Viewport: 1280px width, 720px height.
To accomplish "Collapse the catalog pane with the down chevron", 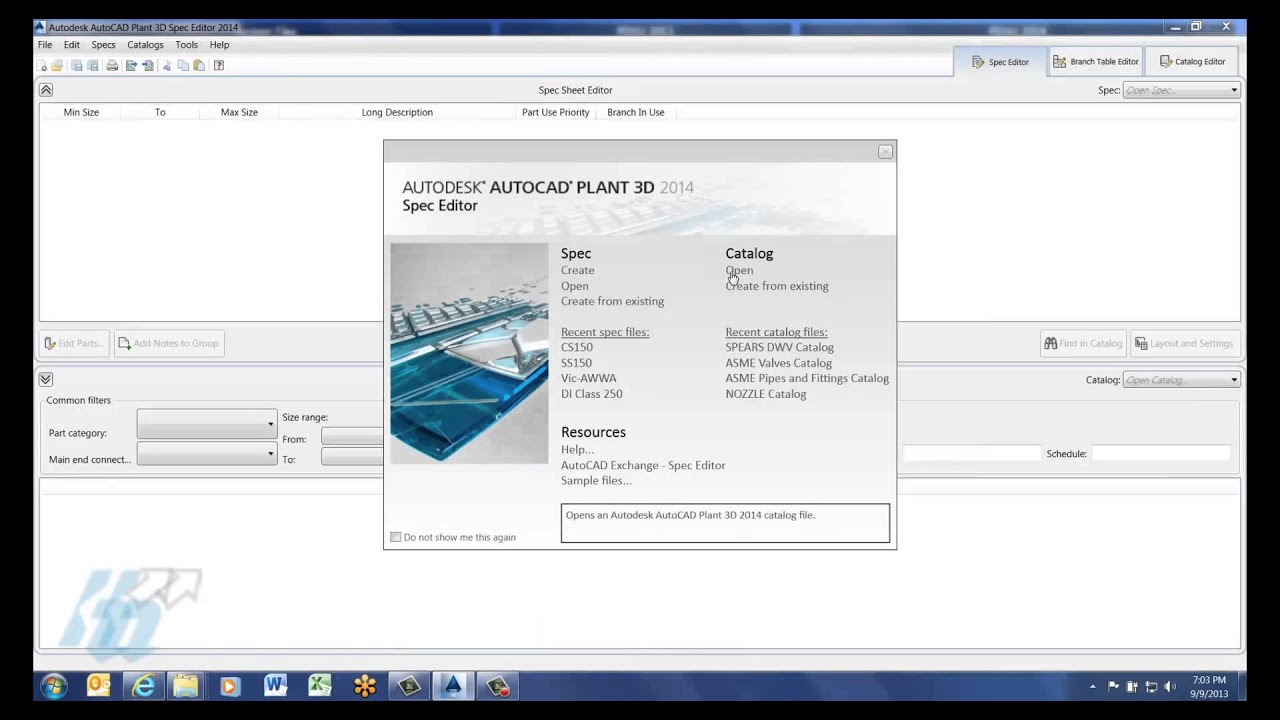I will point(46,379).
